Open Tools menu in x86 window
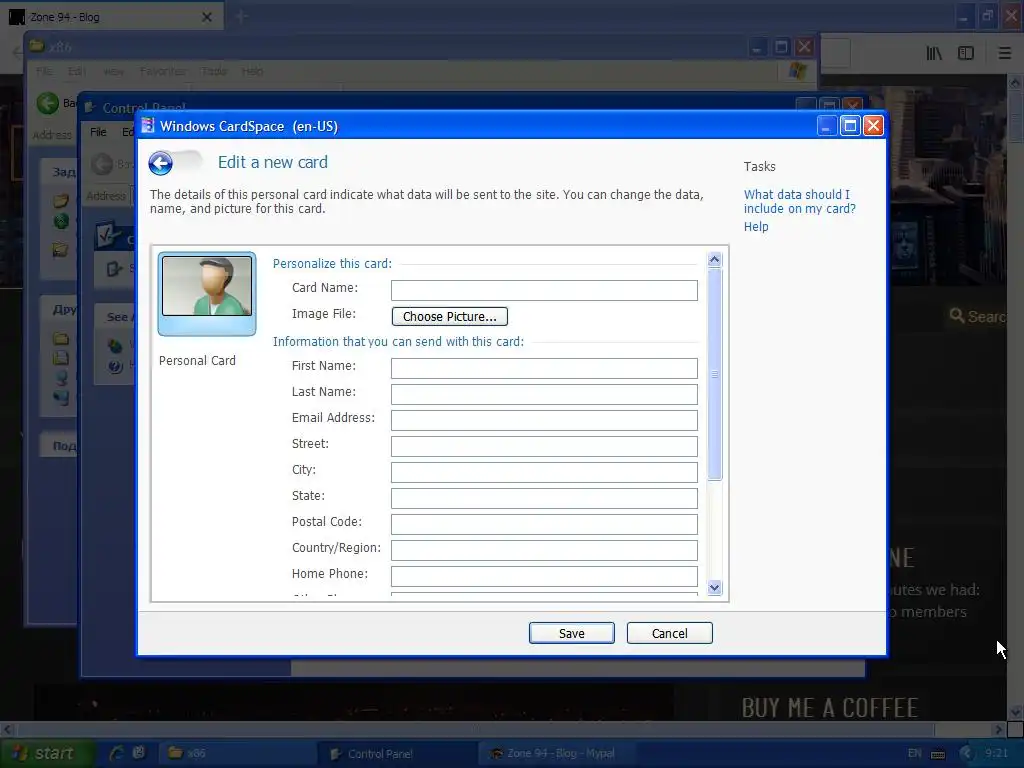Viewport: 1024px width, 768px height. point(214,71)
